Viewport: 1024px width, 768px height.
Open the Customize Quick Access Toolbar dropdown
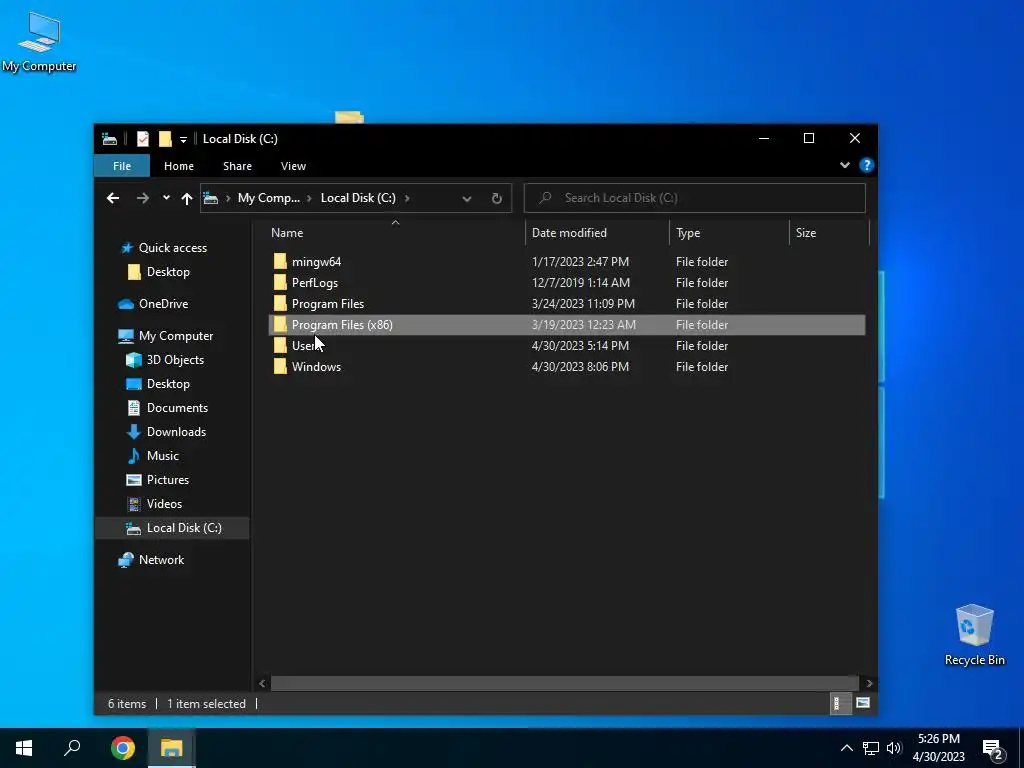[x=184, y=139]
